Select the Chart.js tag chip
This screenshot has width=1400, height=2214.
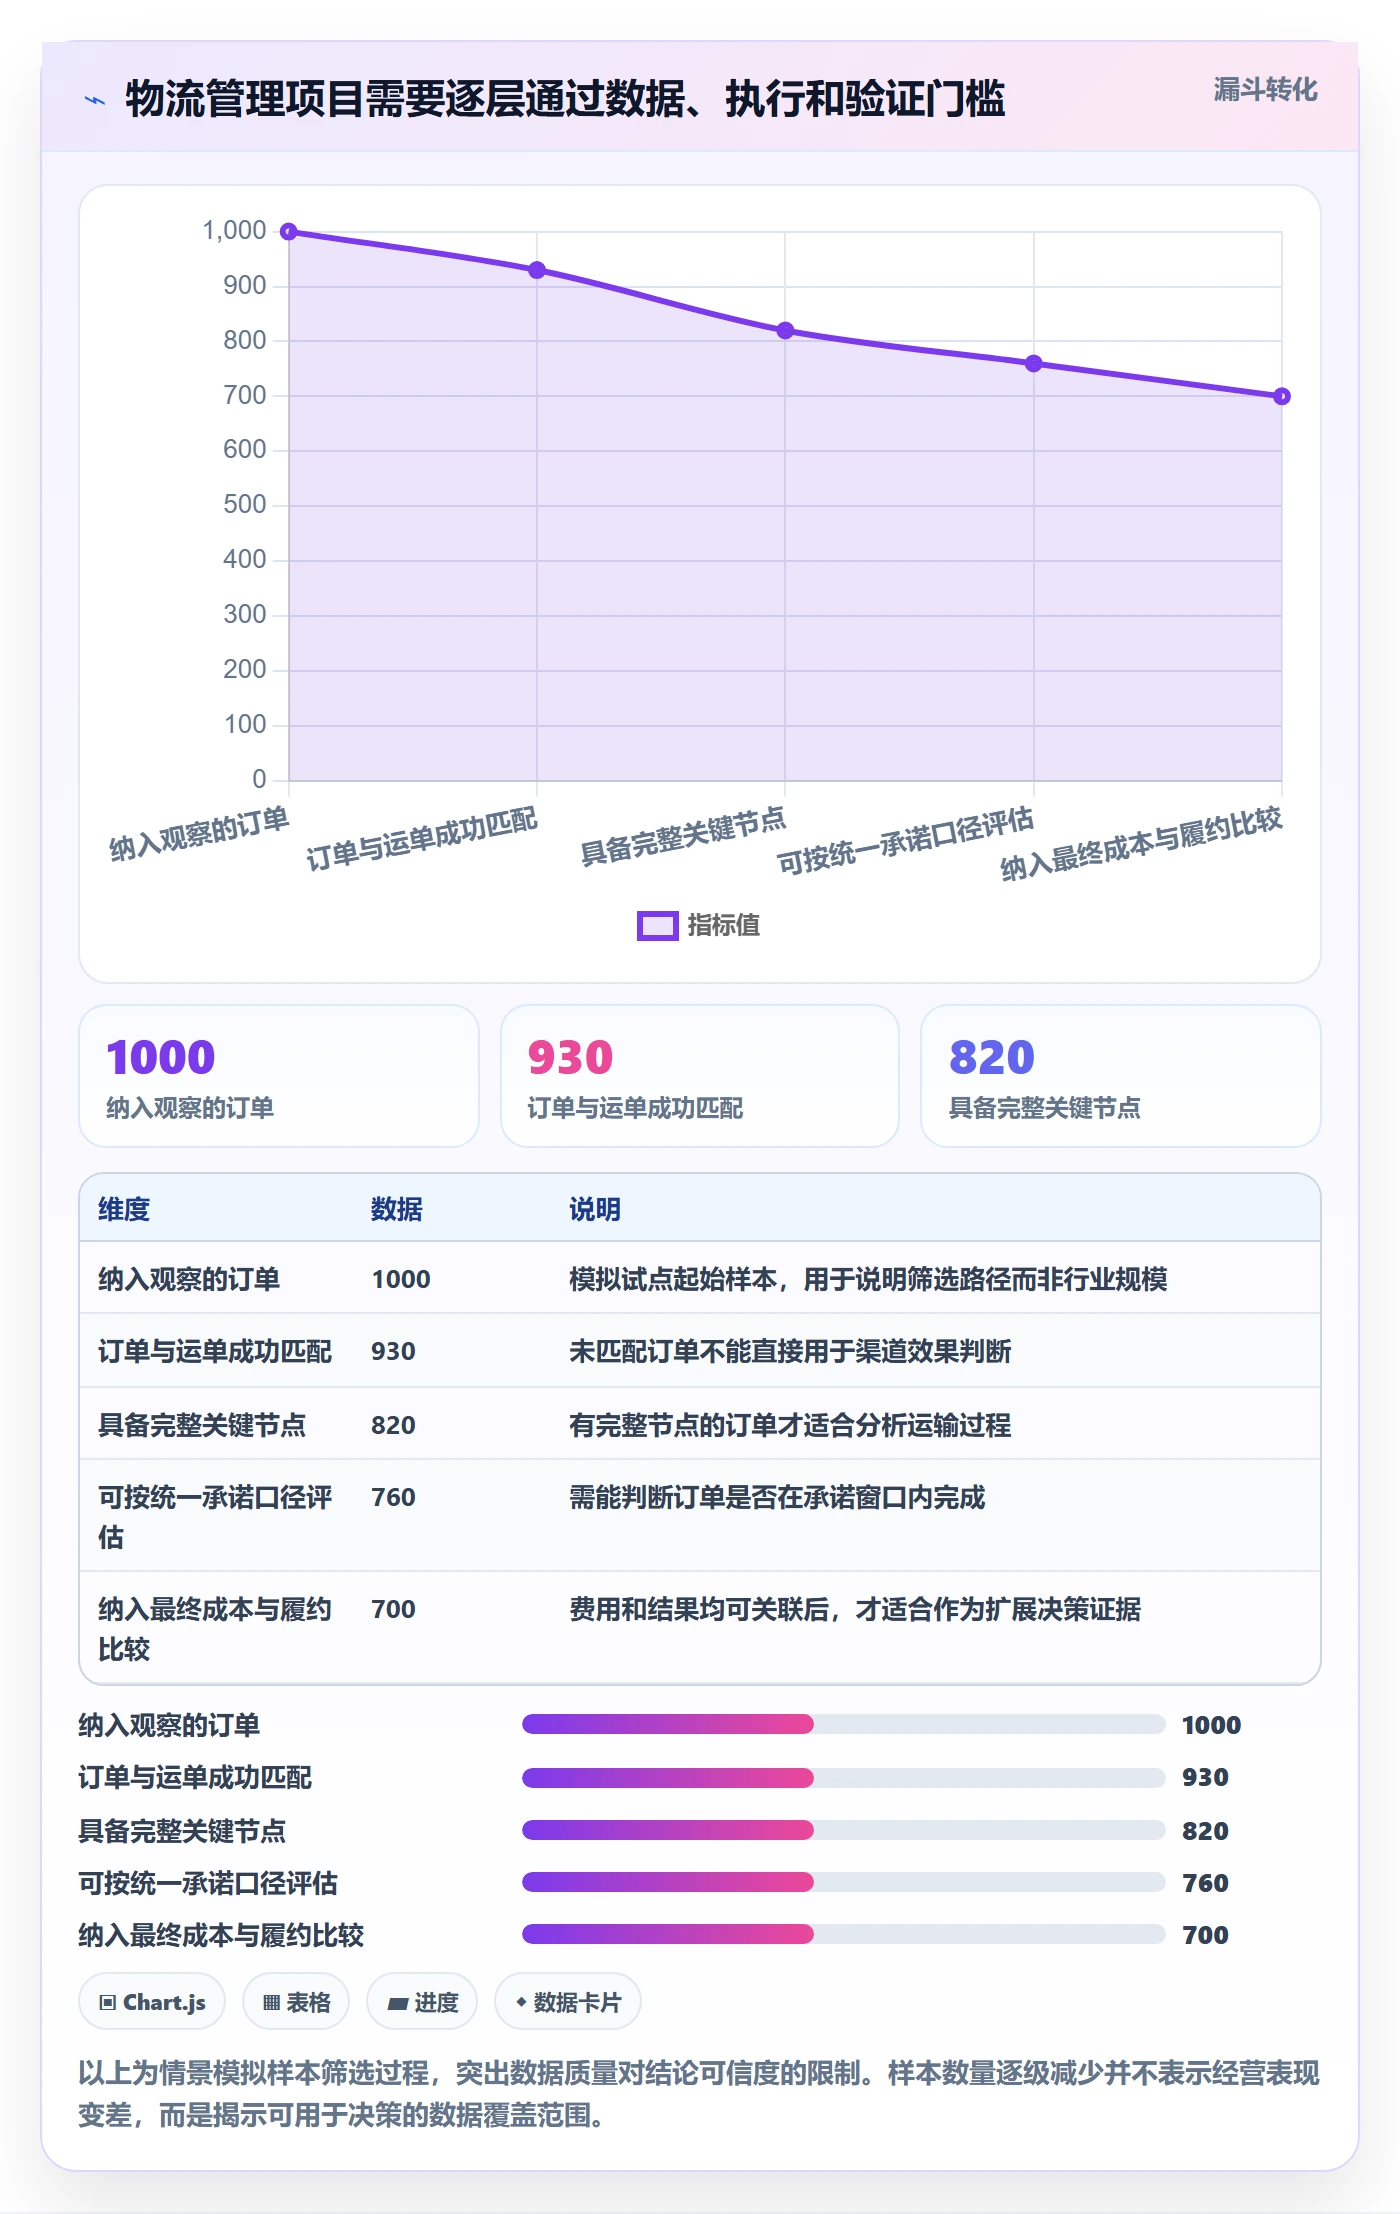coord(152,2002)
